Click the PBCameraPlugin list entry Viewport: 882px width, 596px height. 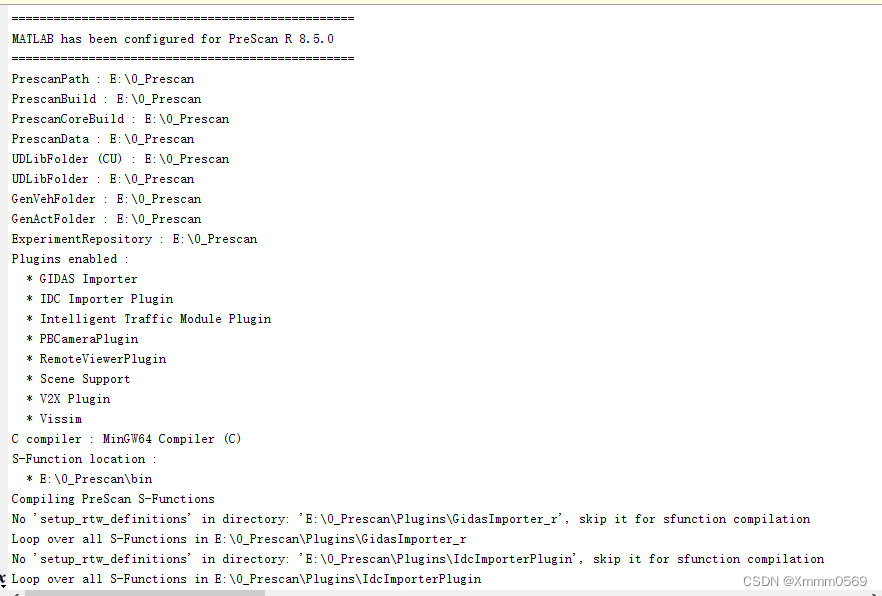[x=89, y=339]
